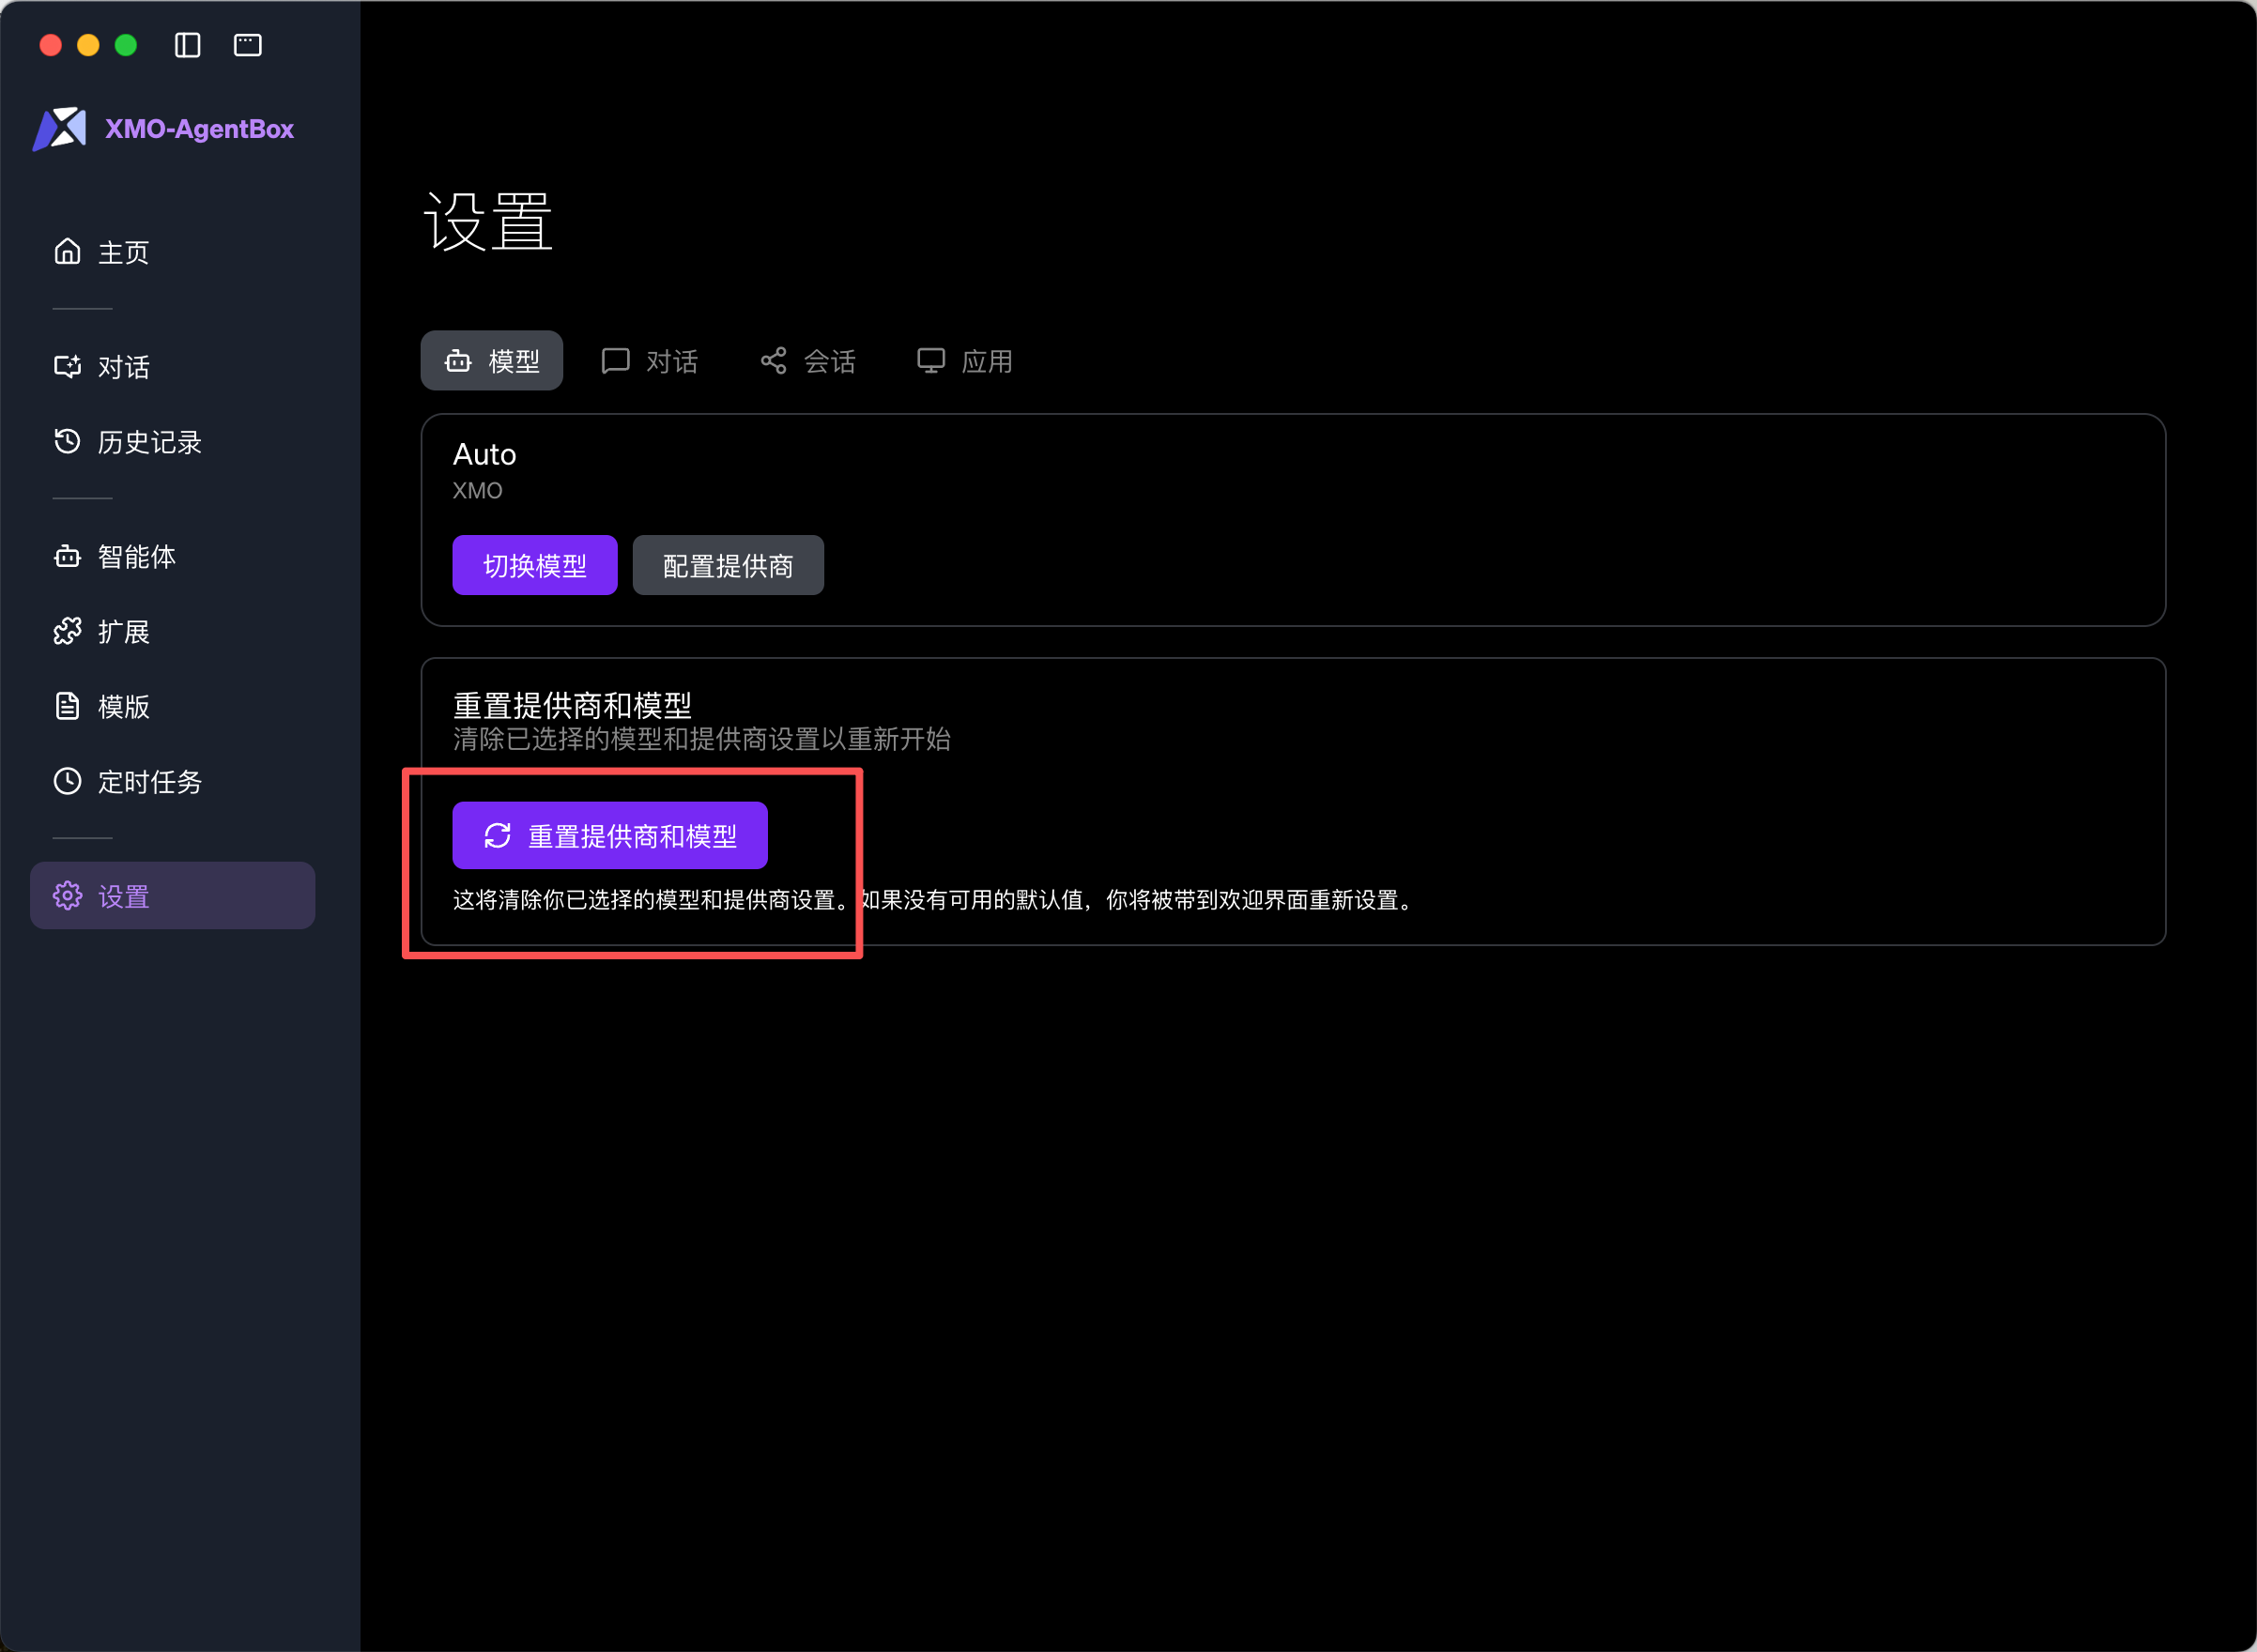Click the Auto model name text
The height and width of the screenshot is (1652, 2257).
pos(485,455)
